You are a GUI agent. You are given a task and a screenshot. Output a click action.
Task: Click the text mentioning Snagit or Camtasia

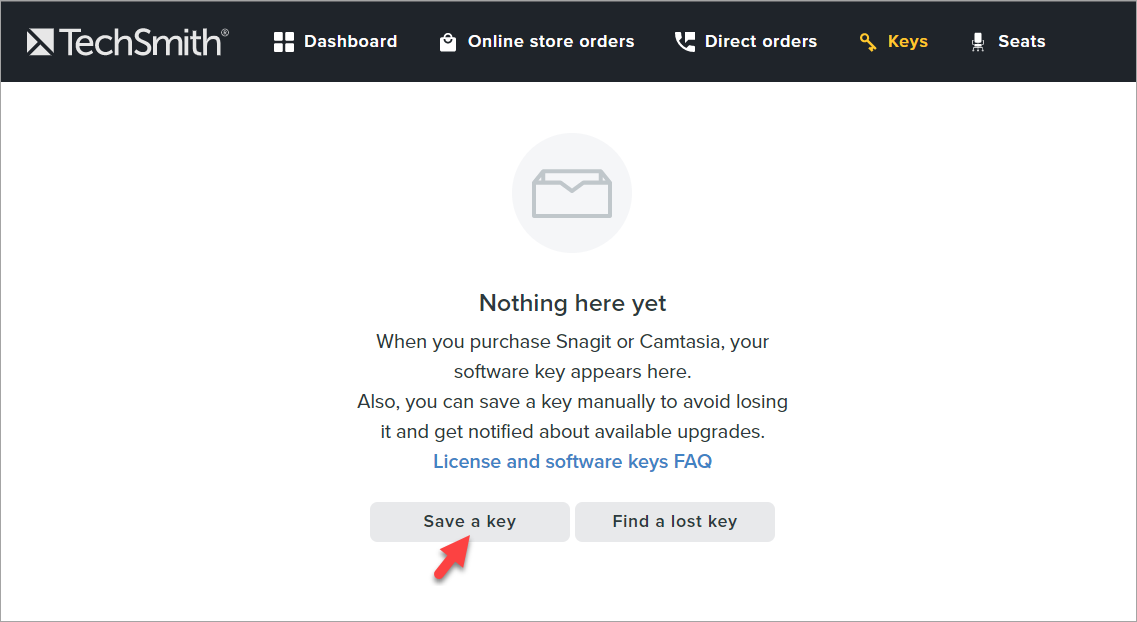tap(572, 341)
